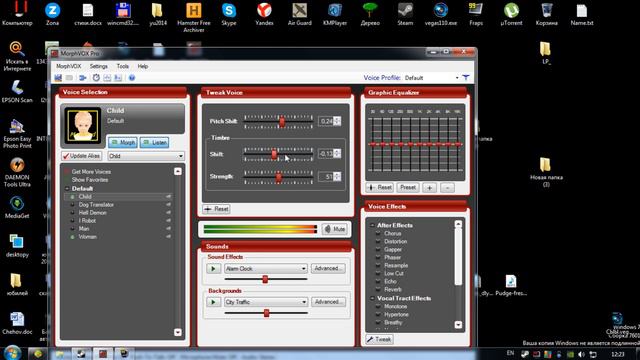This screenshot has height=360, width=640.
Task: Click the Timbre Shift value stepper
Action: click(337, 153)
